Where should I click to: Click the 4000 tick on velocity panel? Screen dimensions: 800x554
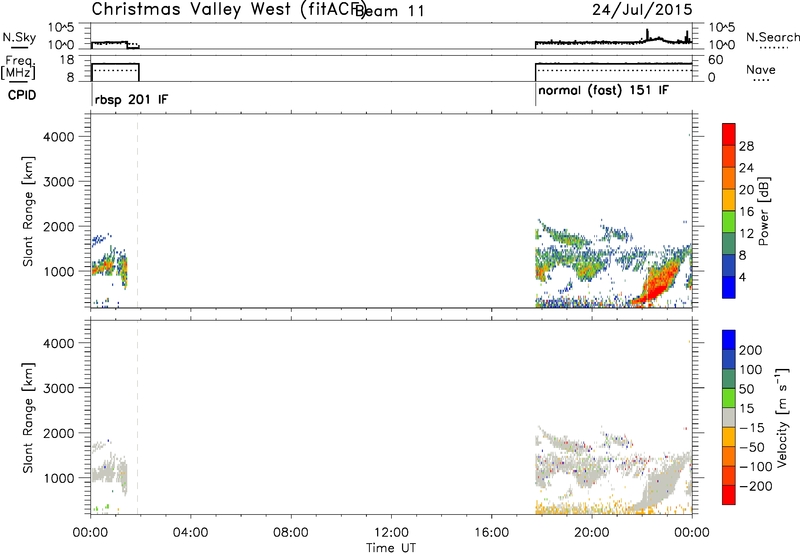click(58, 343)
